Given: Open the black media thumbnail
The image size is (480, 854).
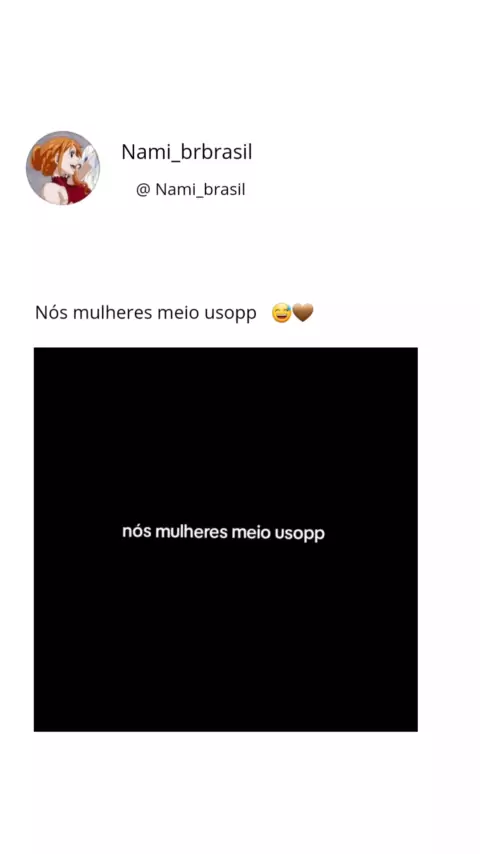Looking at the screenshot, I should (226, 539).
